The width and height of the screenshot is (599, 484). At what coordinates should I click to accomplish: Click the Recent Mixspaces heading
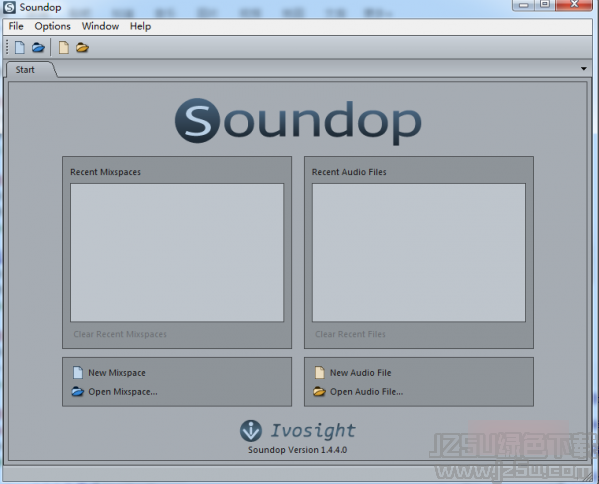pos(105,172)
